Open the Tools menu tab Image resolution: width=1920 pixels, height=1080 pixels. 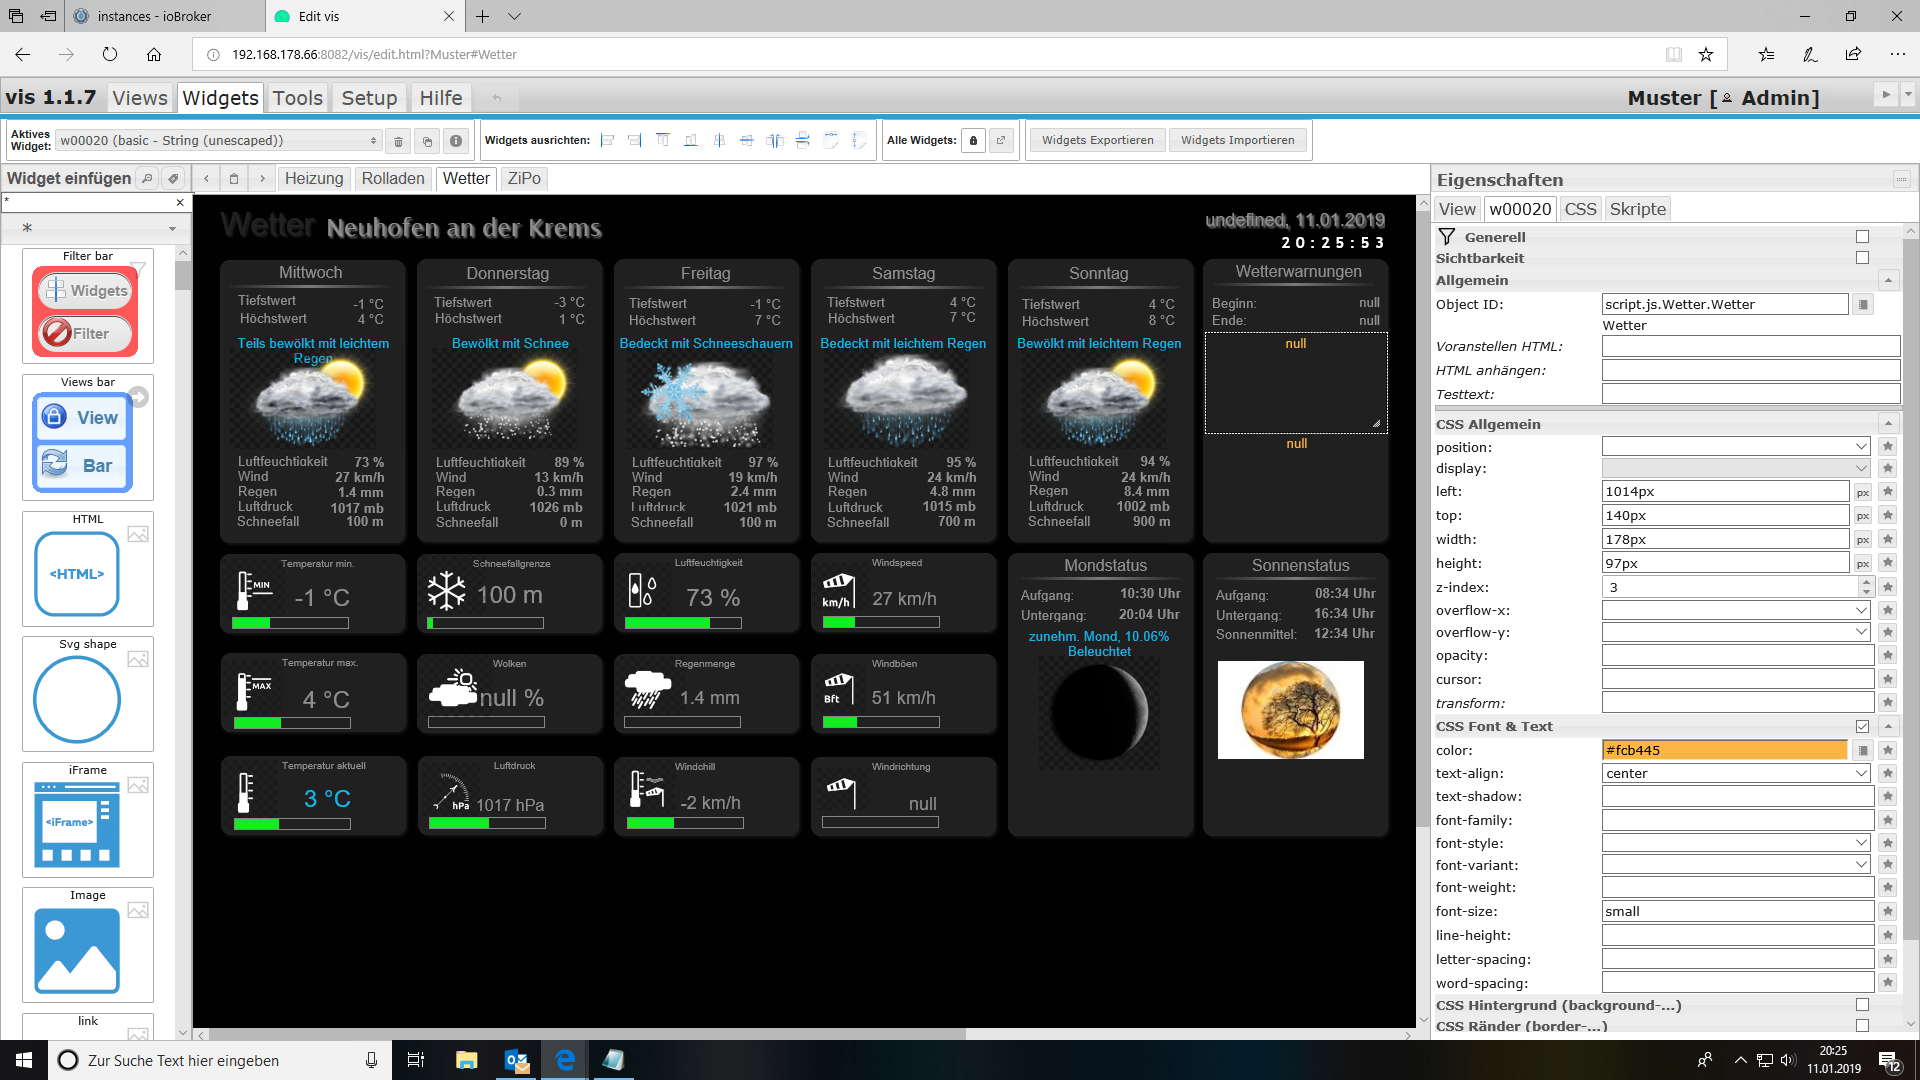298,98
